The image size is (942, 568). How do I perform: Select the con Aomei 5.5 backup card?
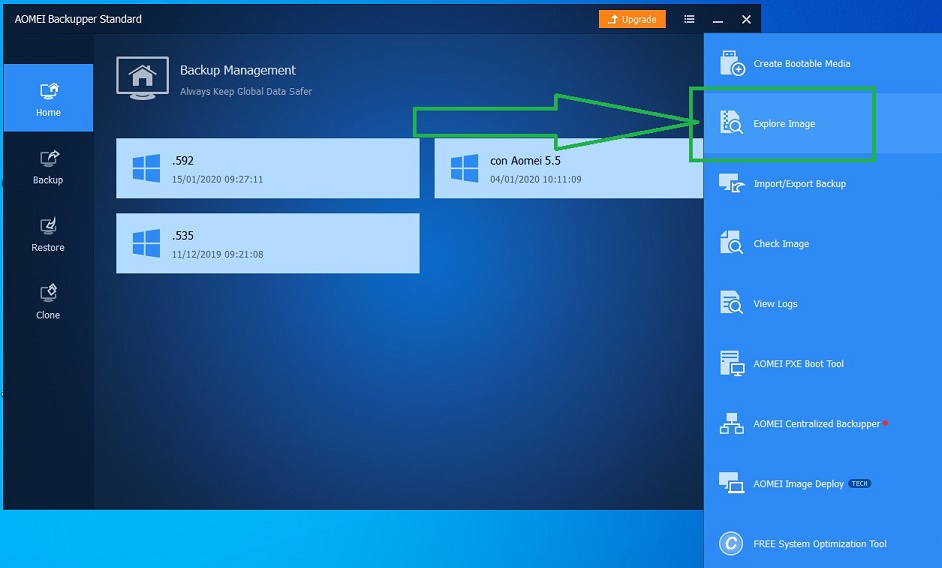[x=568, y=168]
